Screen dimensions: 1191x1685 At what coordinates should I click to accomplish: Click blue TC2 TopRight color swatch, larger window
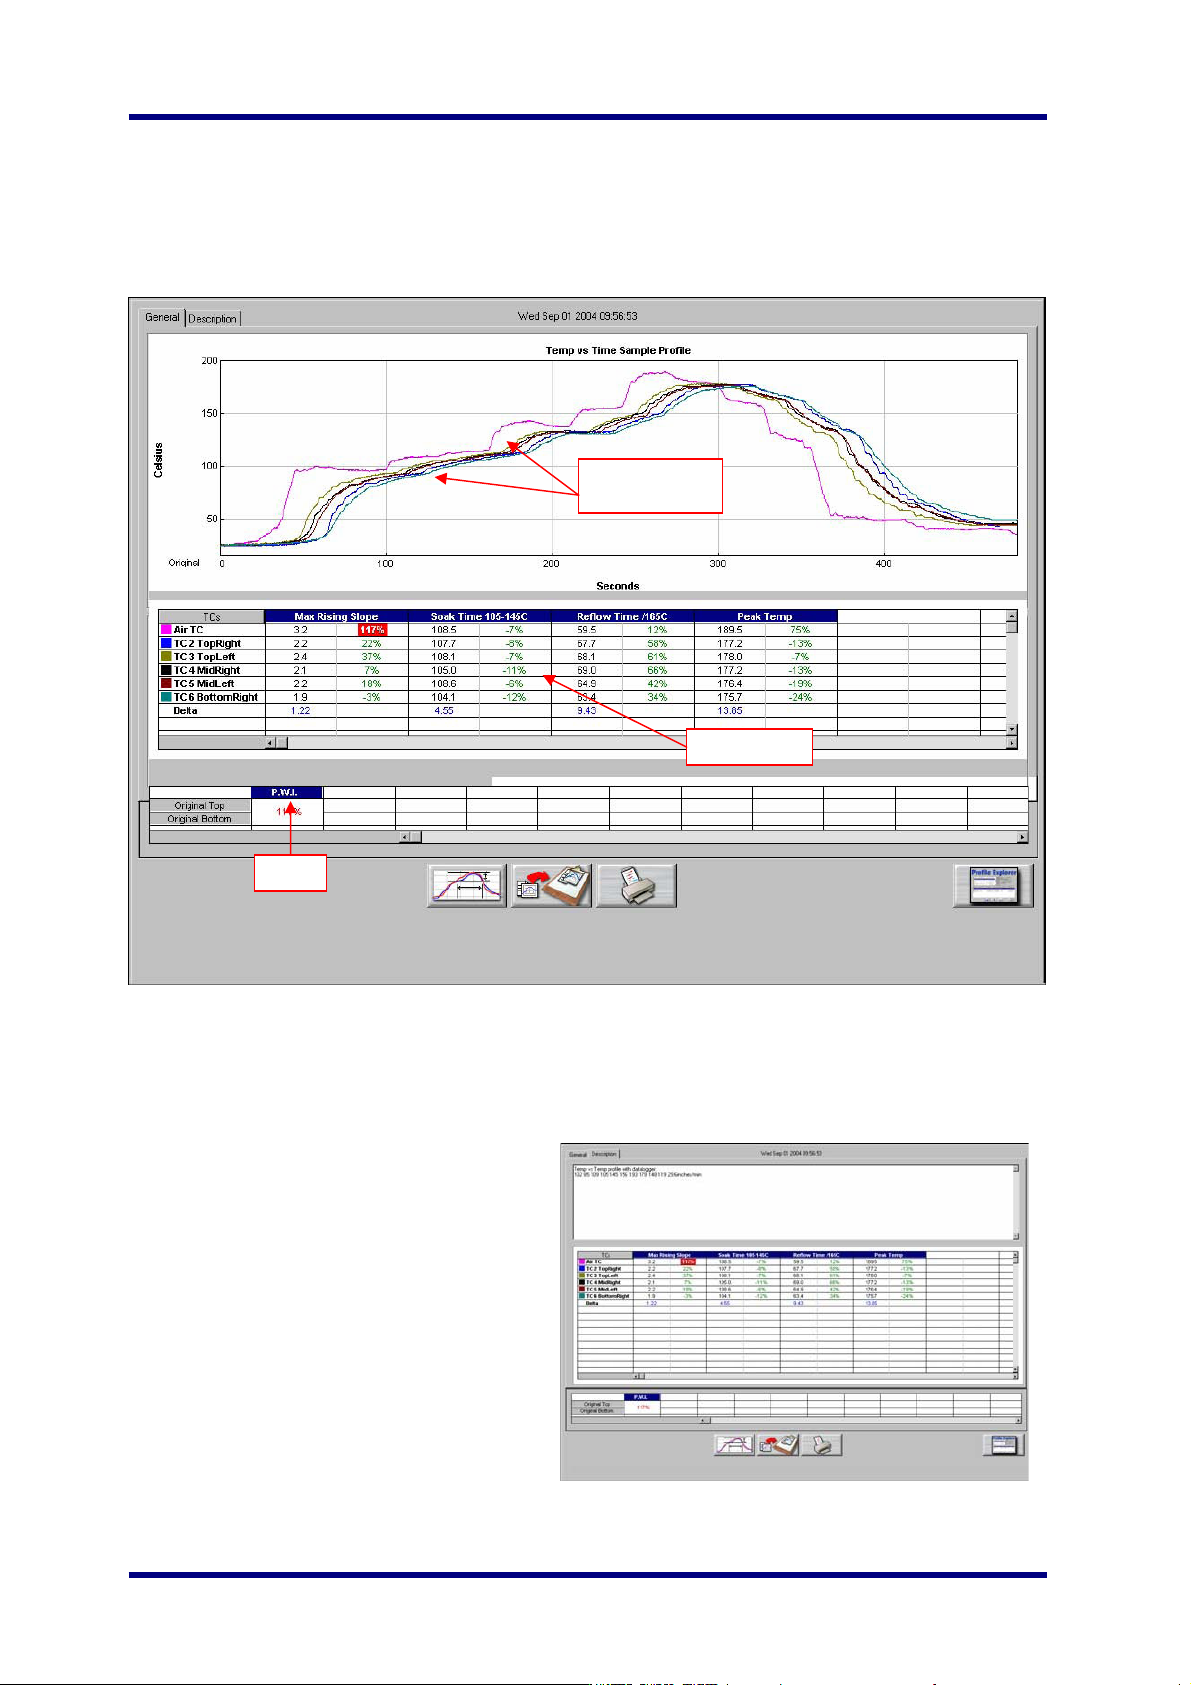[x=166, y=643]
